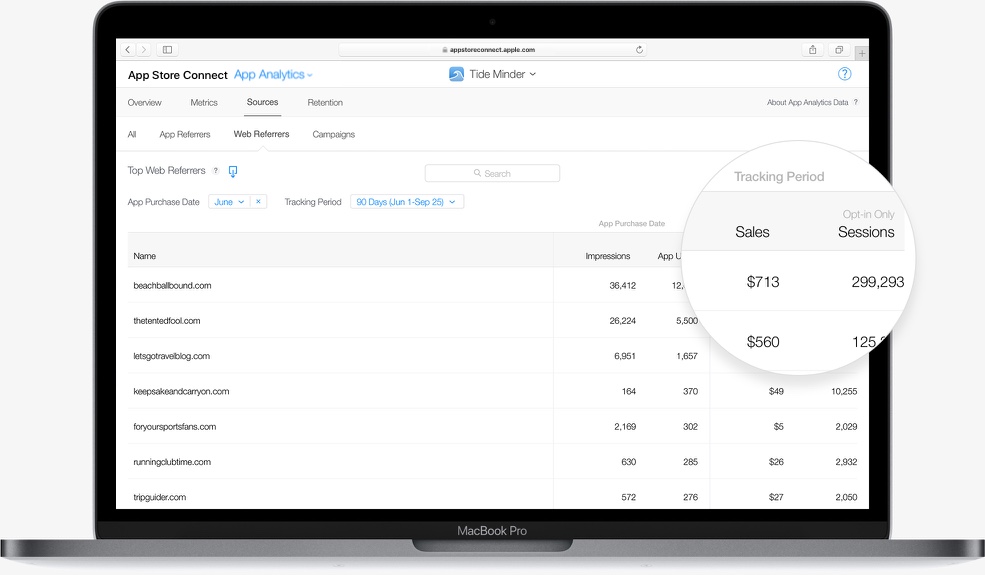Toggle the Safari sidebar icon
The image size is (985, 575).
click(168, 50)
